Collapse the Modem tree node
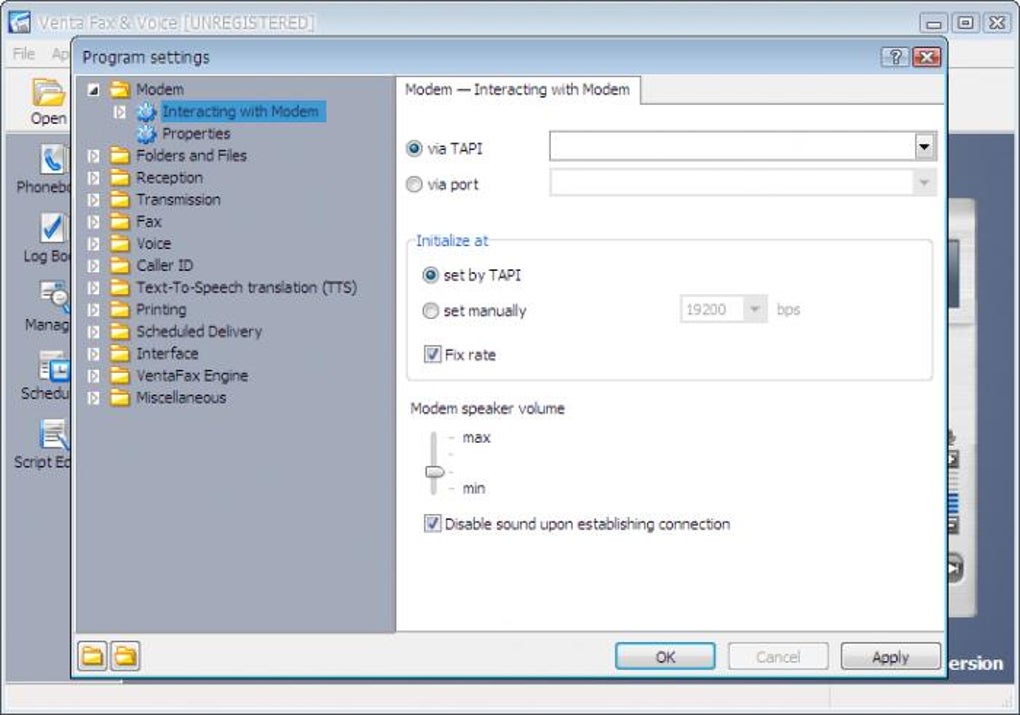This screenshot has height=715, width=1020. click(94, 90)
